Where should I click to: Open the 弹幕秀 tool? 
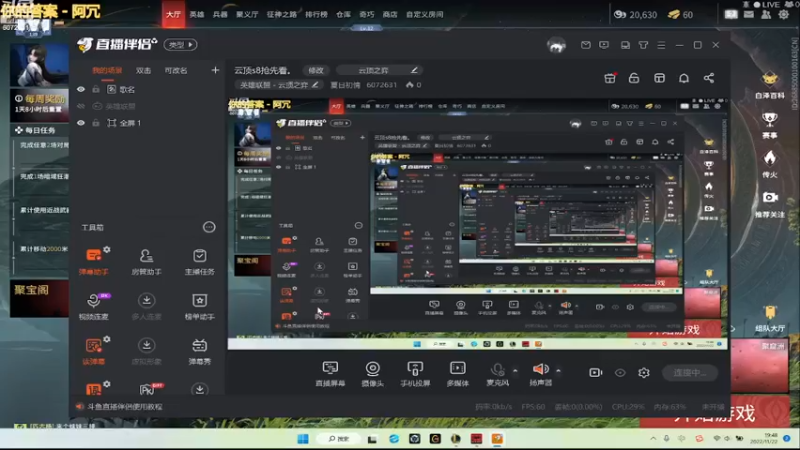point(199,352)
